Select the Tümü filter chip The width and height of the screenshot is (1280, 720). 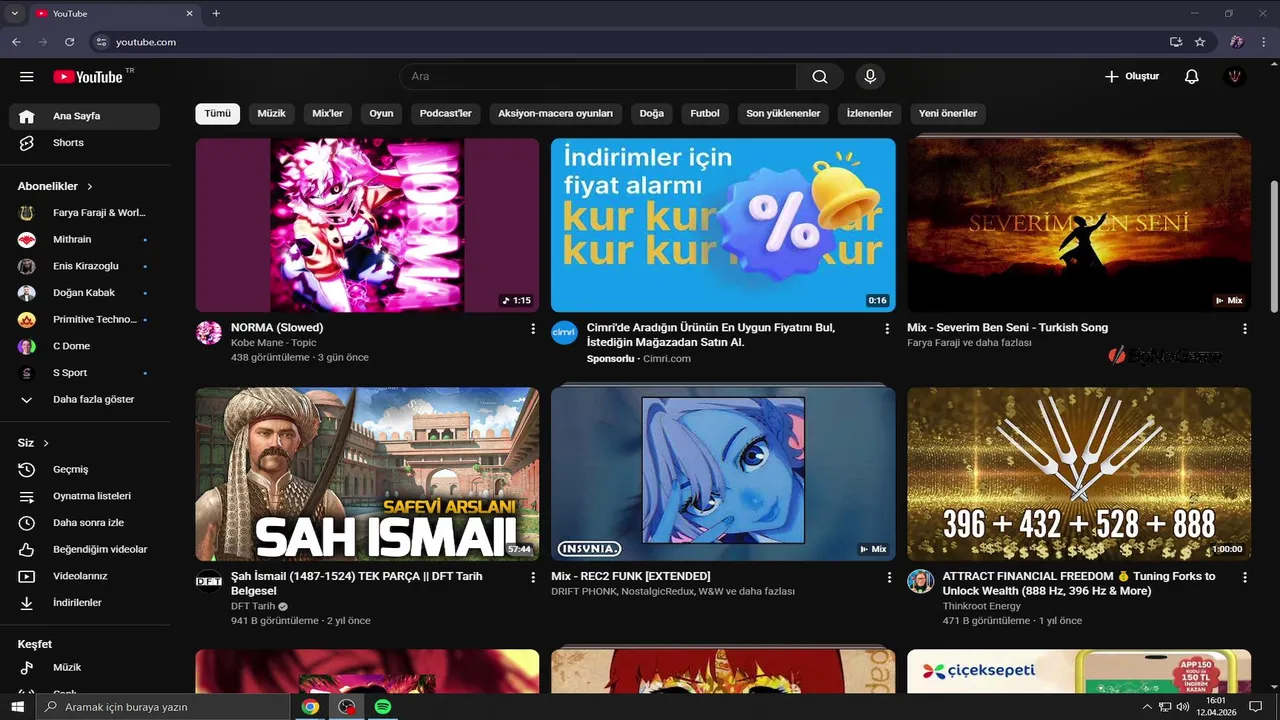click(x=217, y=114)
